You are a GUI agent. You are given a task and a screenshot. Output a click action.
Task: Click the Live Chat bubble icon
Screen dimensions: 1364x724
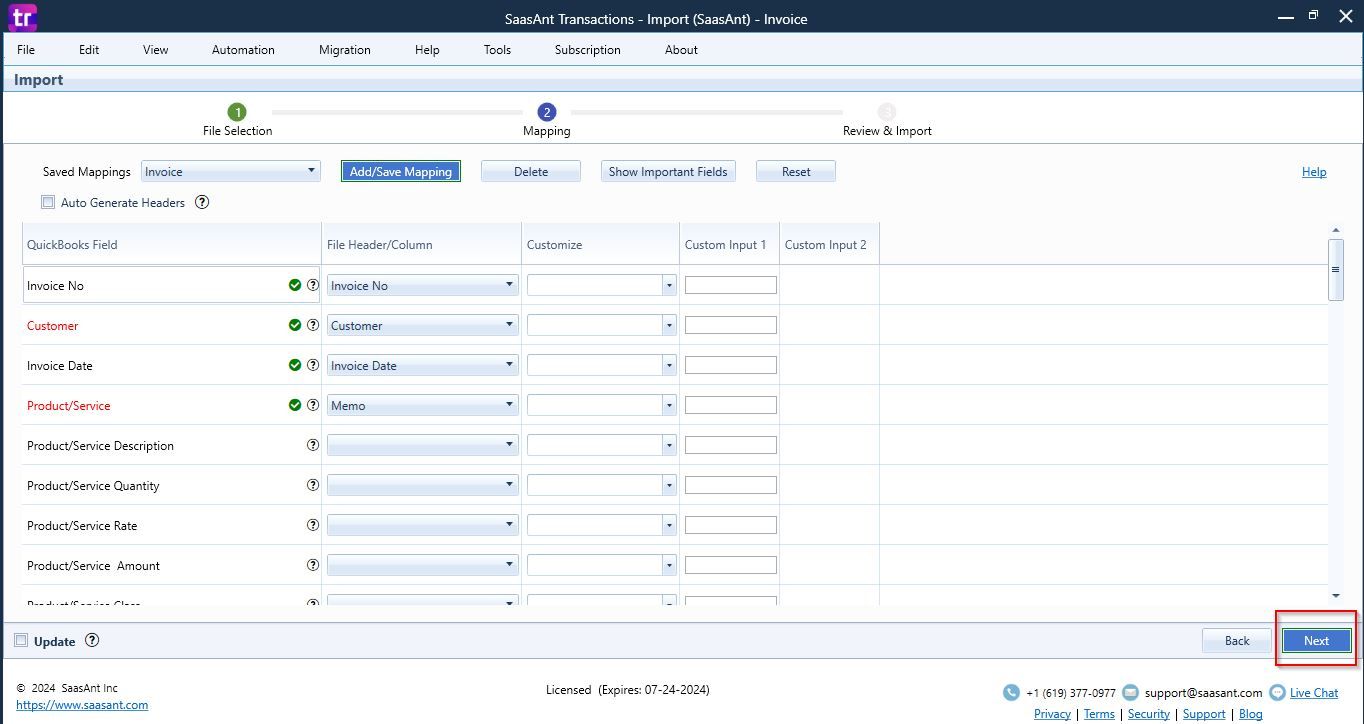coord(1277,692)
